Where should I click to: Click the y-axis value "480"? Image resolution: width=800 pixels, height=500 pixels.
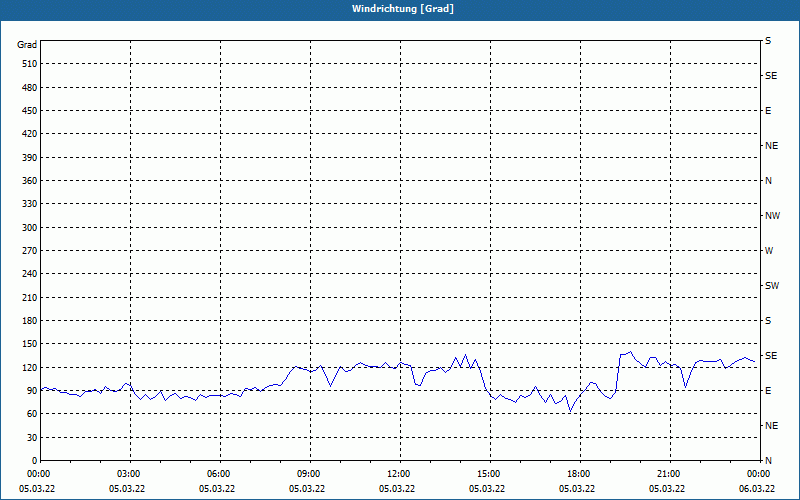point(30,88)
